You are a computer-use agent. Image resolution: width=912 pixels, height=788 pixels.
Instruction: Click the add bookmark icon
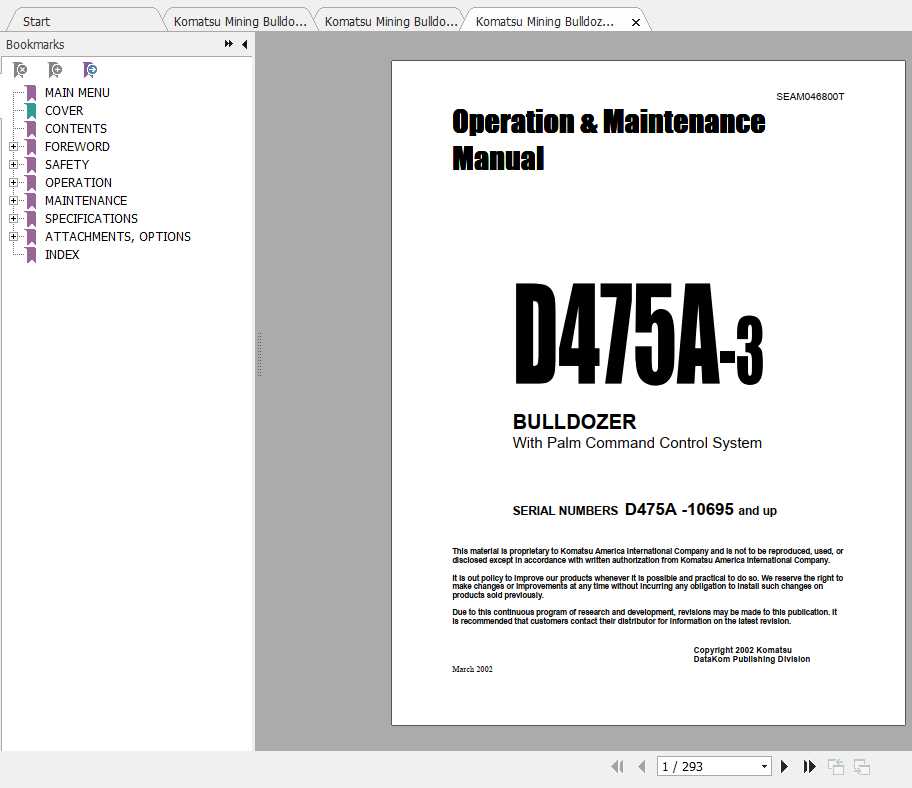[x=55, y=70]
